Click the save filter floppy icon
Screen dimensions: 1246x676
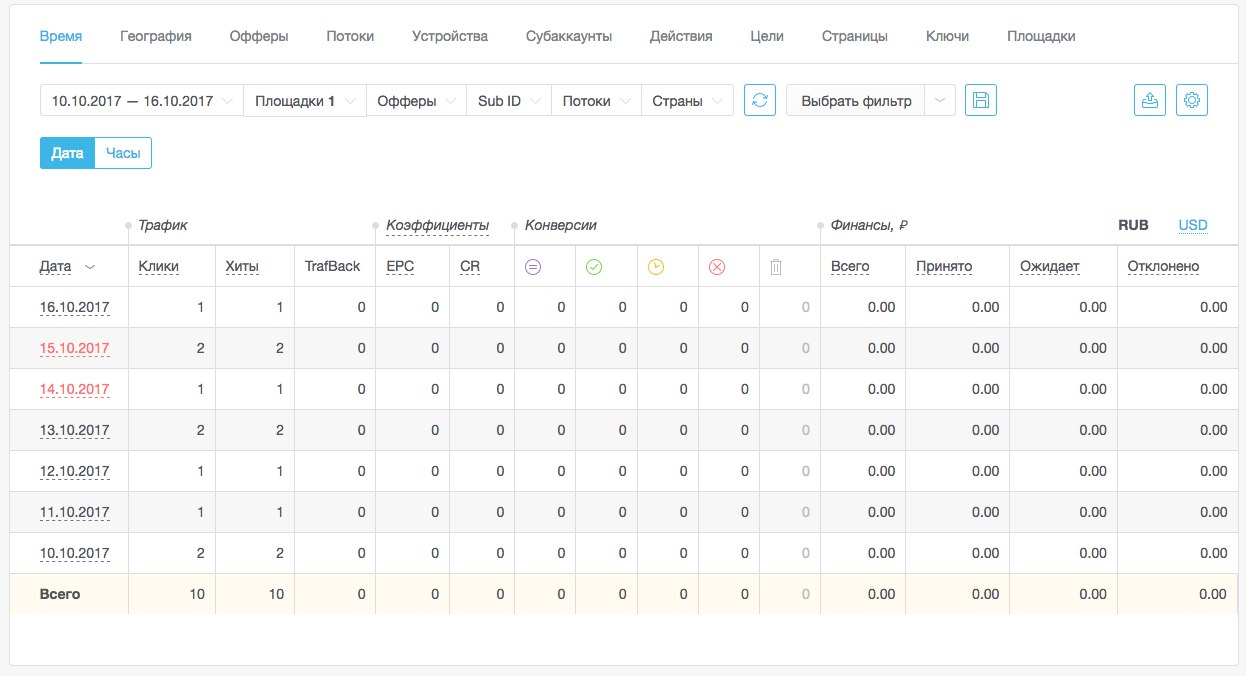click(981, 101)
